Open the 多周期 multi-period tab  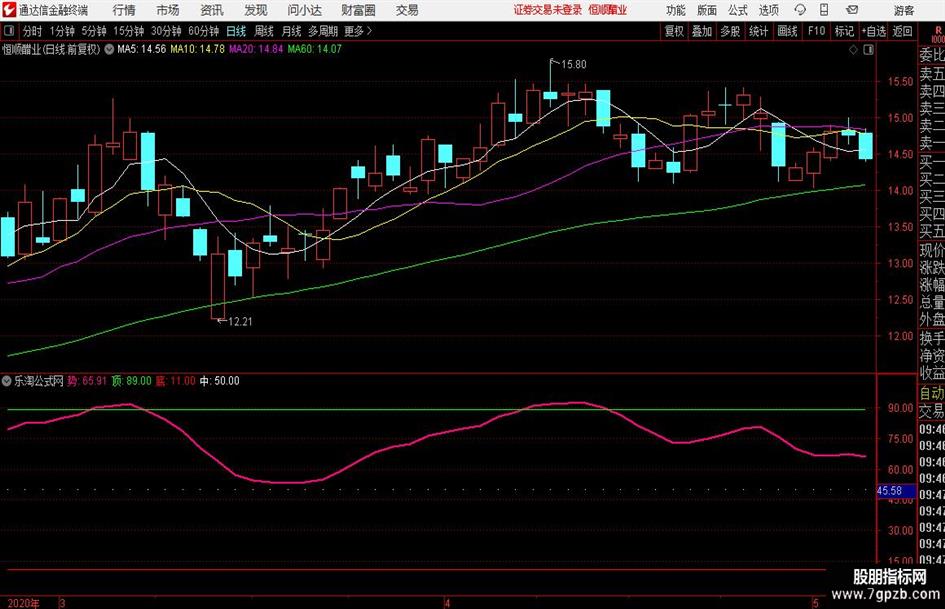click(323, 31)
